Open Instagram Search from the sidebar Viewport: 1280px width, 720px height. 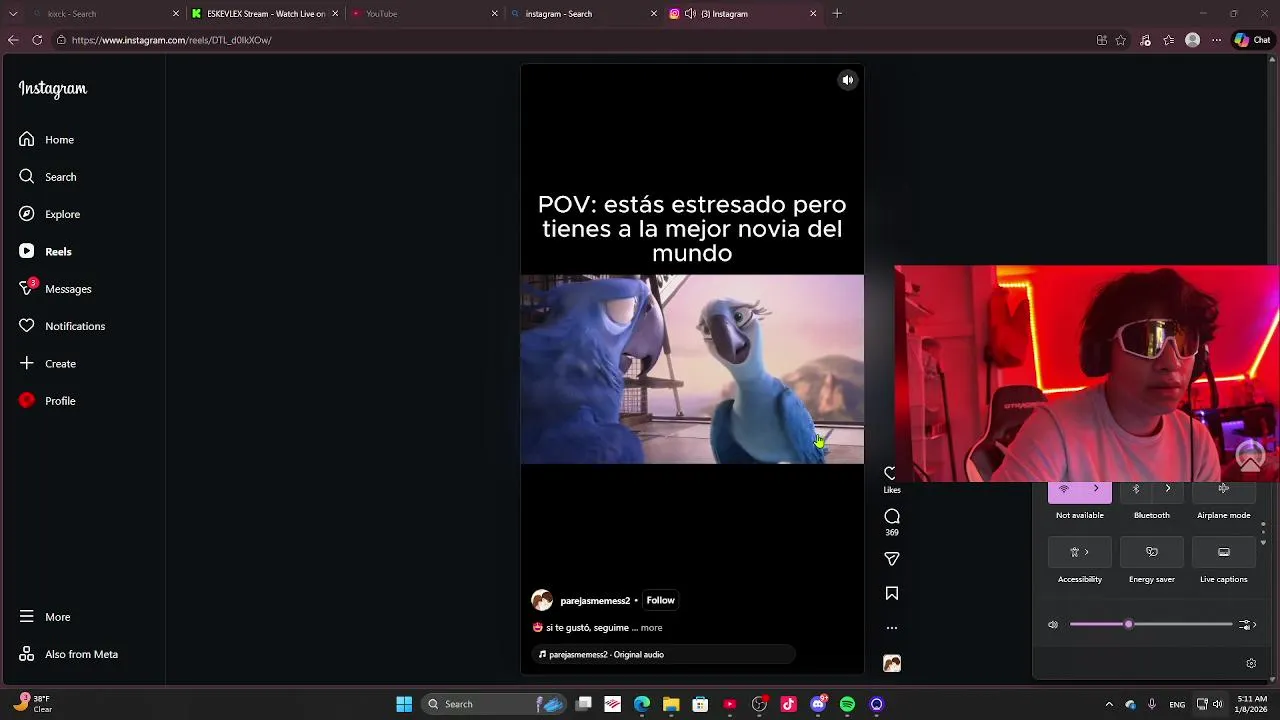(47, 177)
